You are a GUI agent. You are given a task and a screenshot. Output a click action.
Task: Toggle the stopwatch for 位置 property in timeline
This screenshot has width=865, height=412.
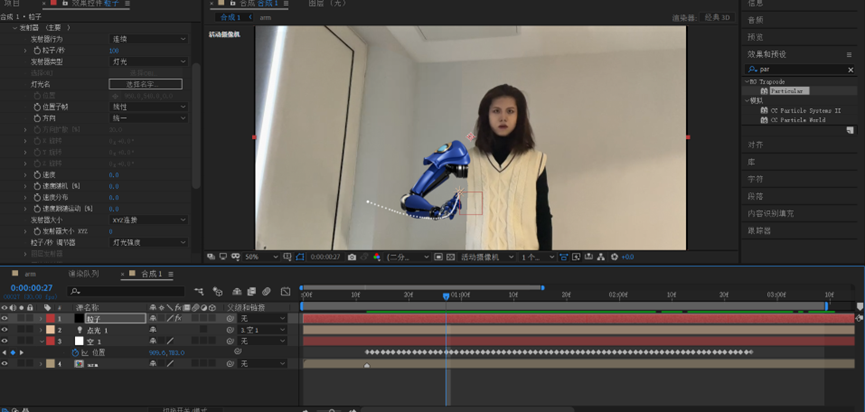75,352
